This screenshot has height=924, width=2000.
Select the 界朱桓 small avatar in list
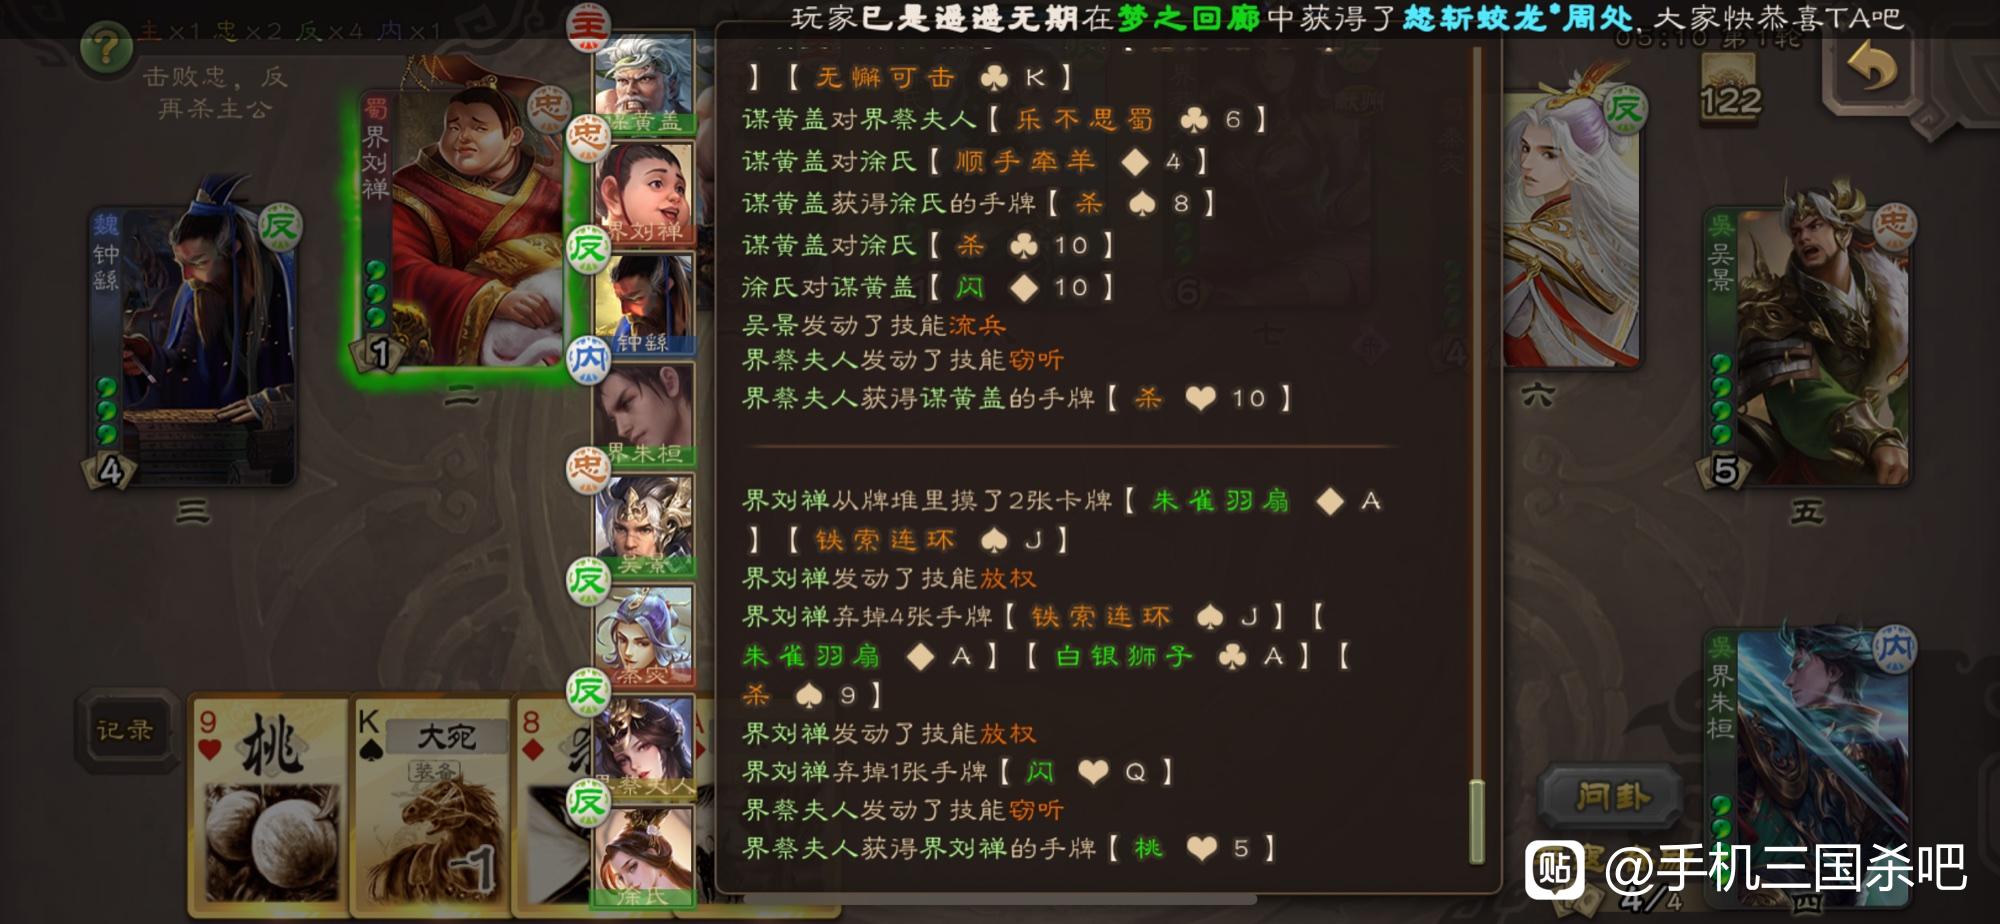pos(645,414)
